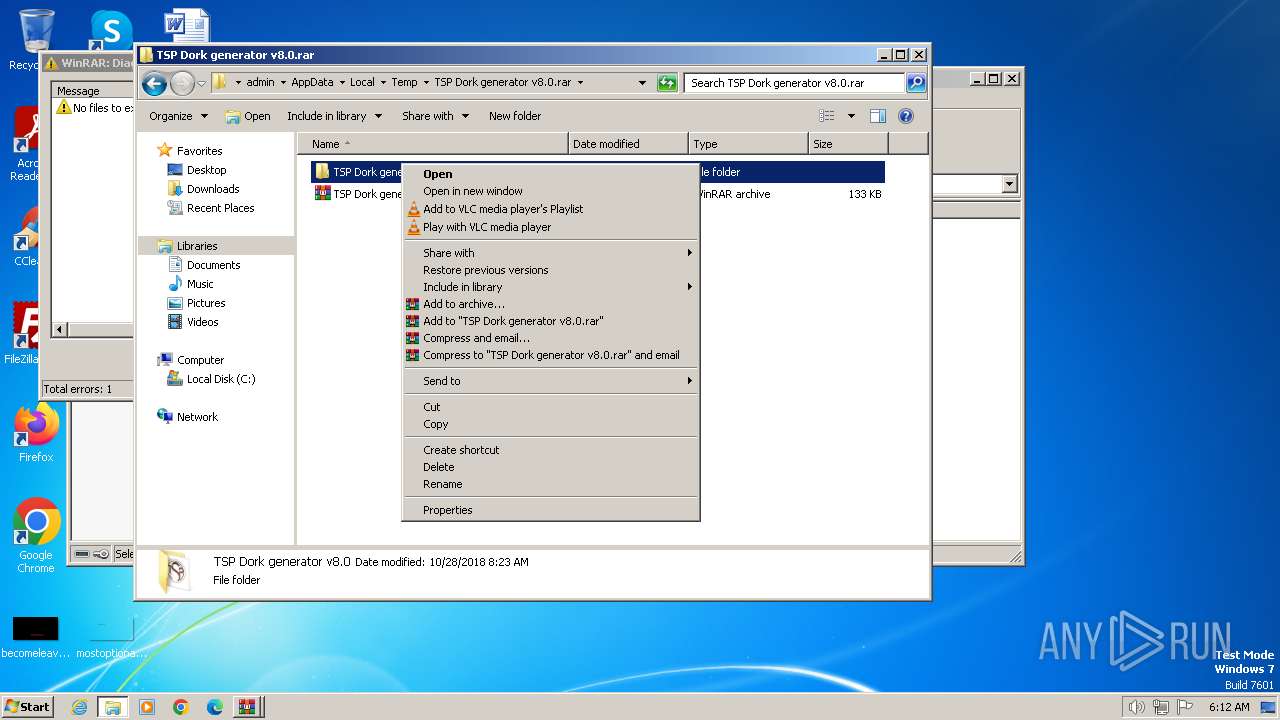Image resolution: width=1280 pixels, height=720 pixels.
Task: Select Desktop in the navigation pane
Action: [206, 170]
